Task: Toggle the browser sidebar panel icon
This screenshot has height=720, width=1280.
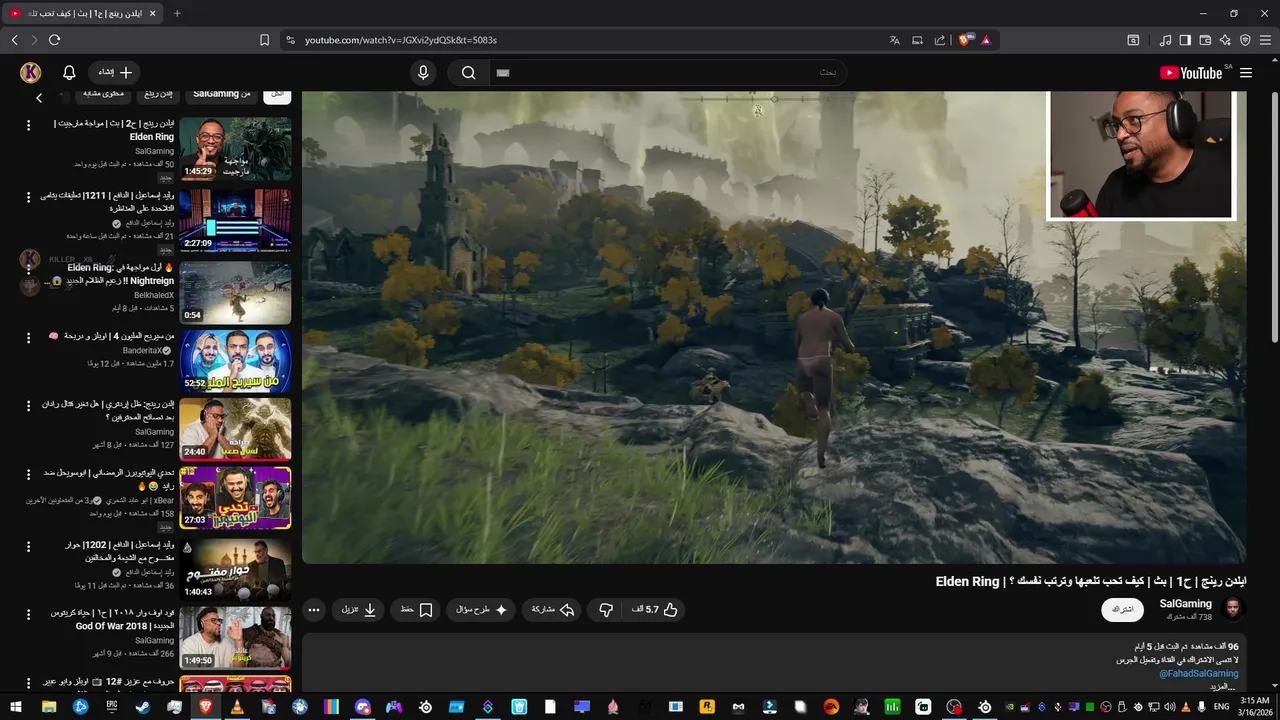Action: click(x=1185, y=40)
